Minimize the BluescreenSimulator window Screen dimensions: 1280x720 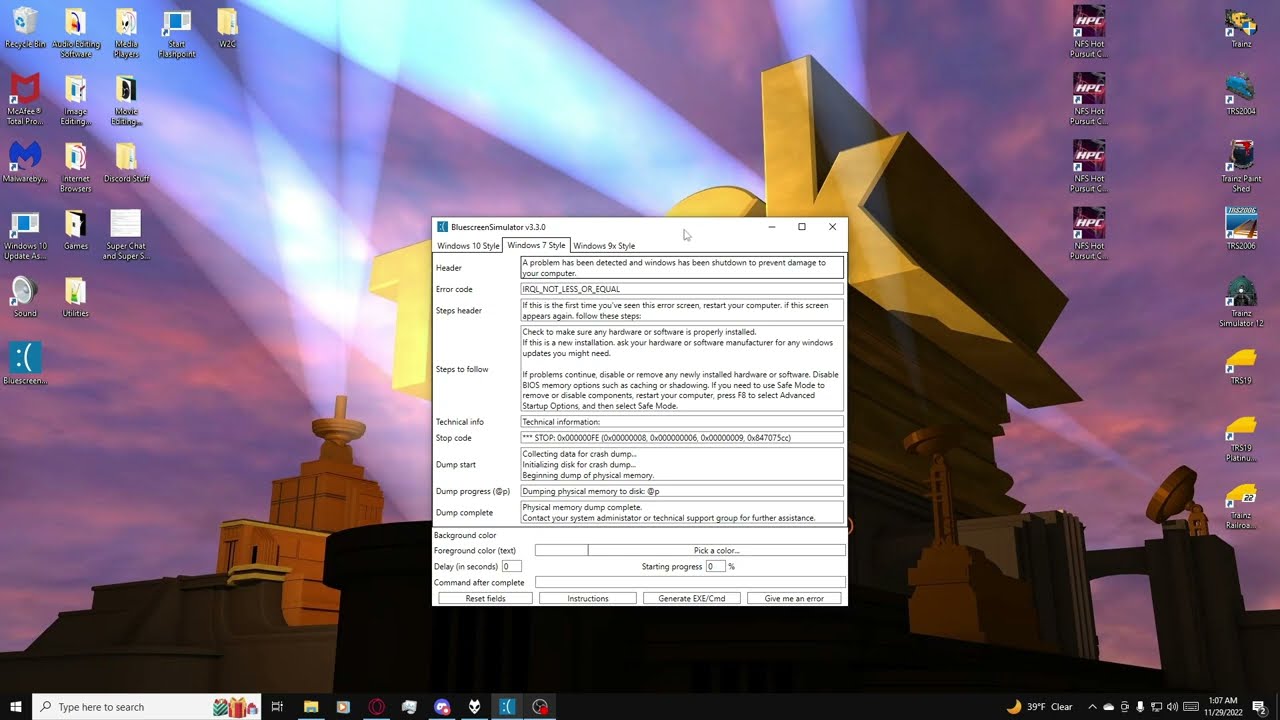(x=772, y=227)
